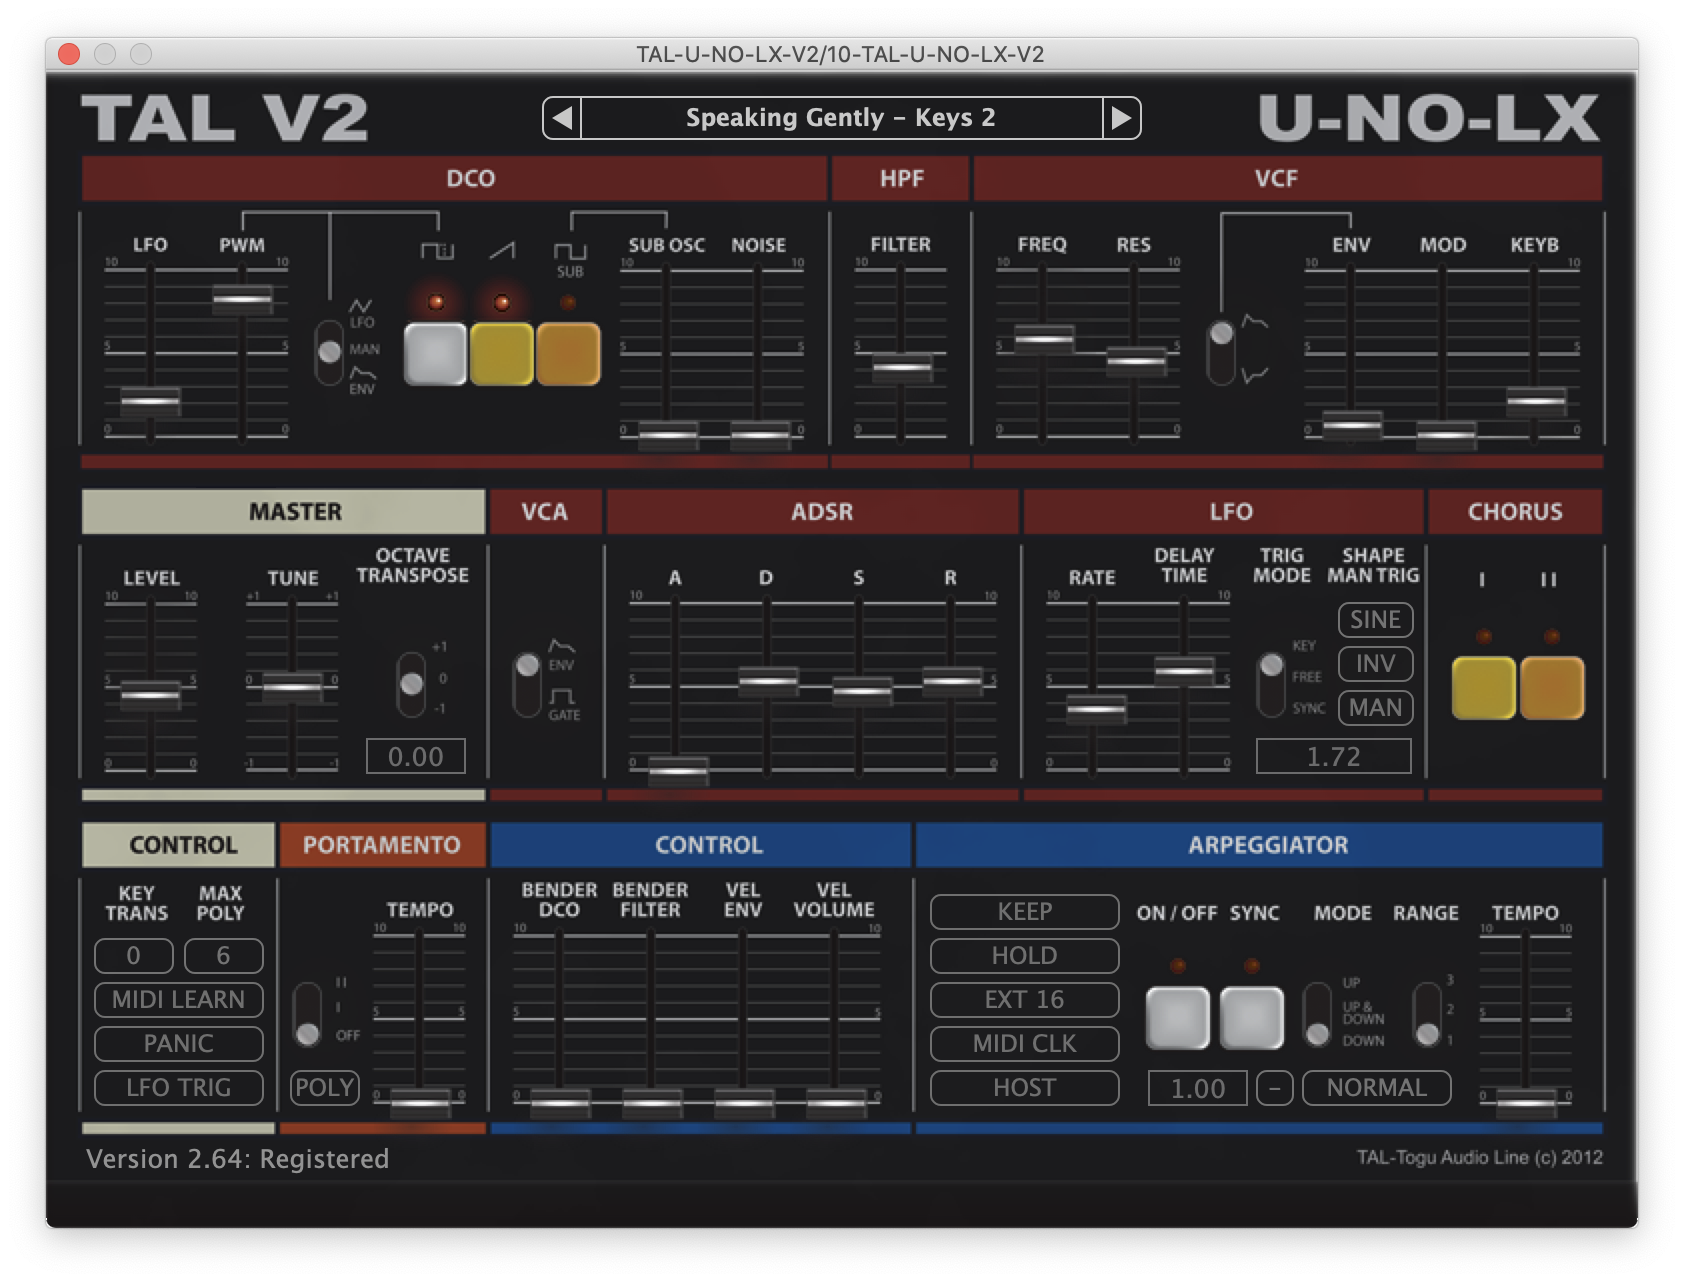Click the BENDER FILTER slider handle
1684x1282 pixels.
[652, 1102]
